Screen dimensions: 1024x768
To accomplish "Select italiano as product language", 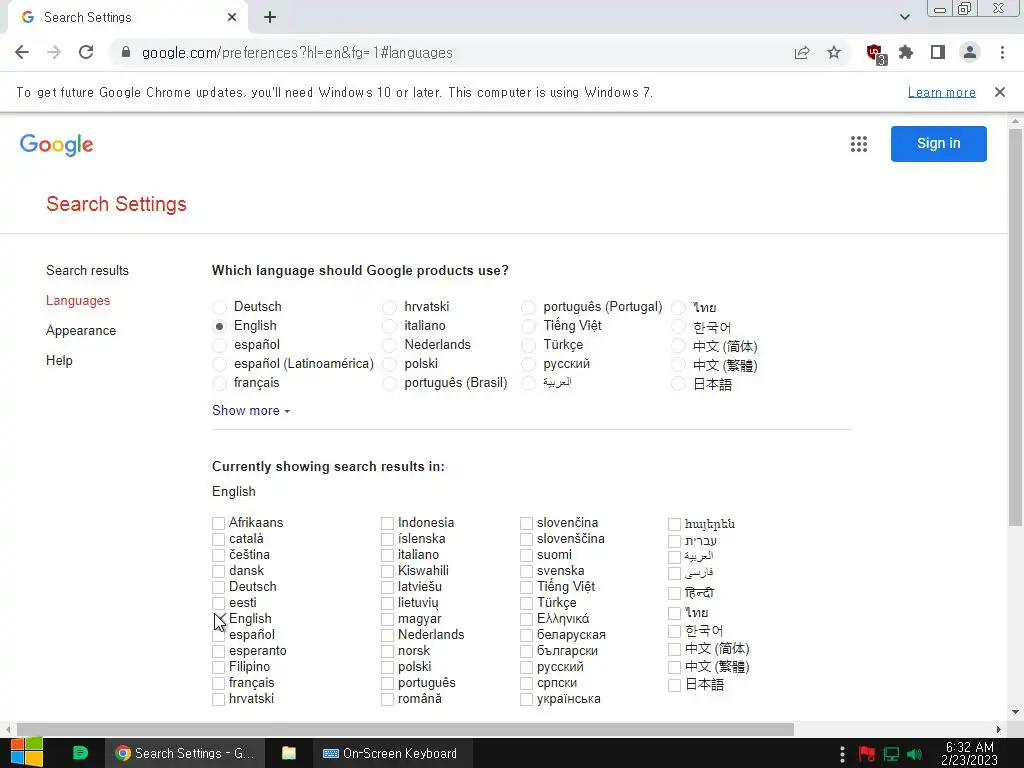I will click(x=389, y=326).
